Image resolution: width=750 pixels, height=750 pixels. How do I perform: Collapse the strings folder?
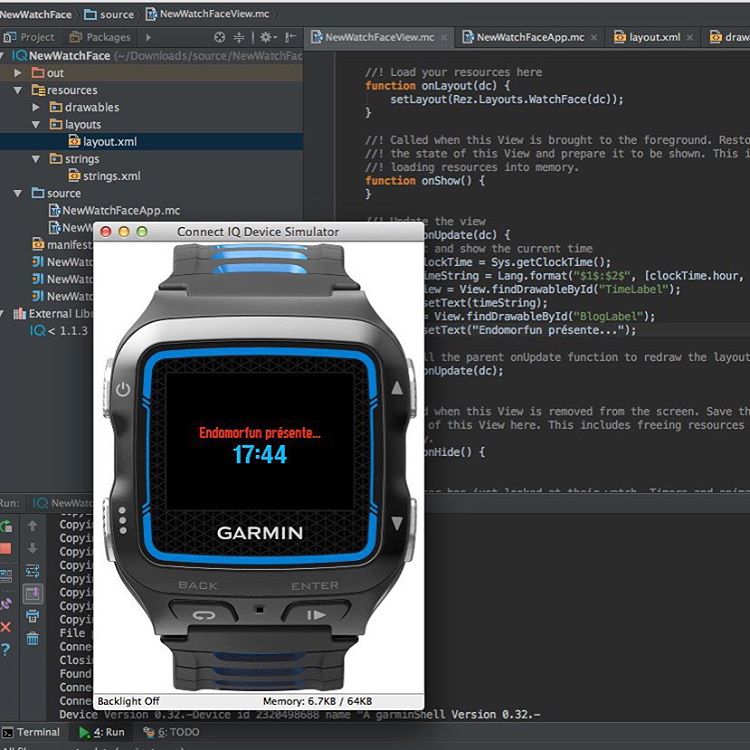pos(37,159)
